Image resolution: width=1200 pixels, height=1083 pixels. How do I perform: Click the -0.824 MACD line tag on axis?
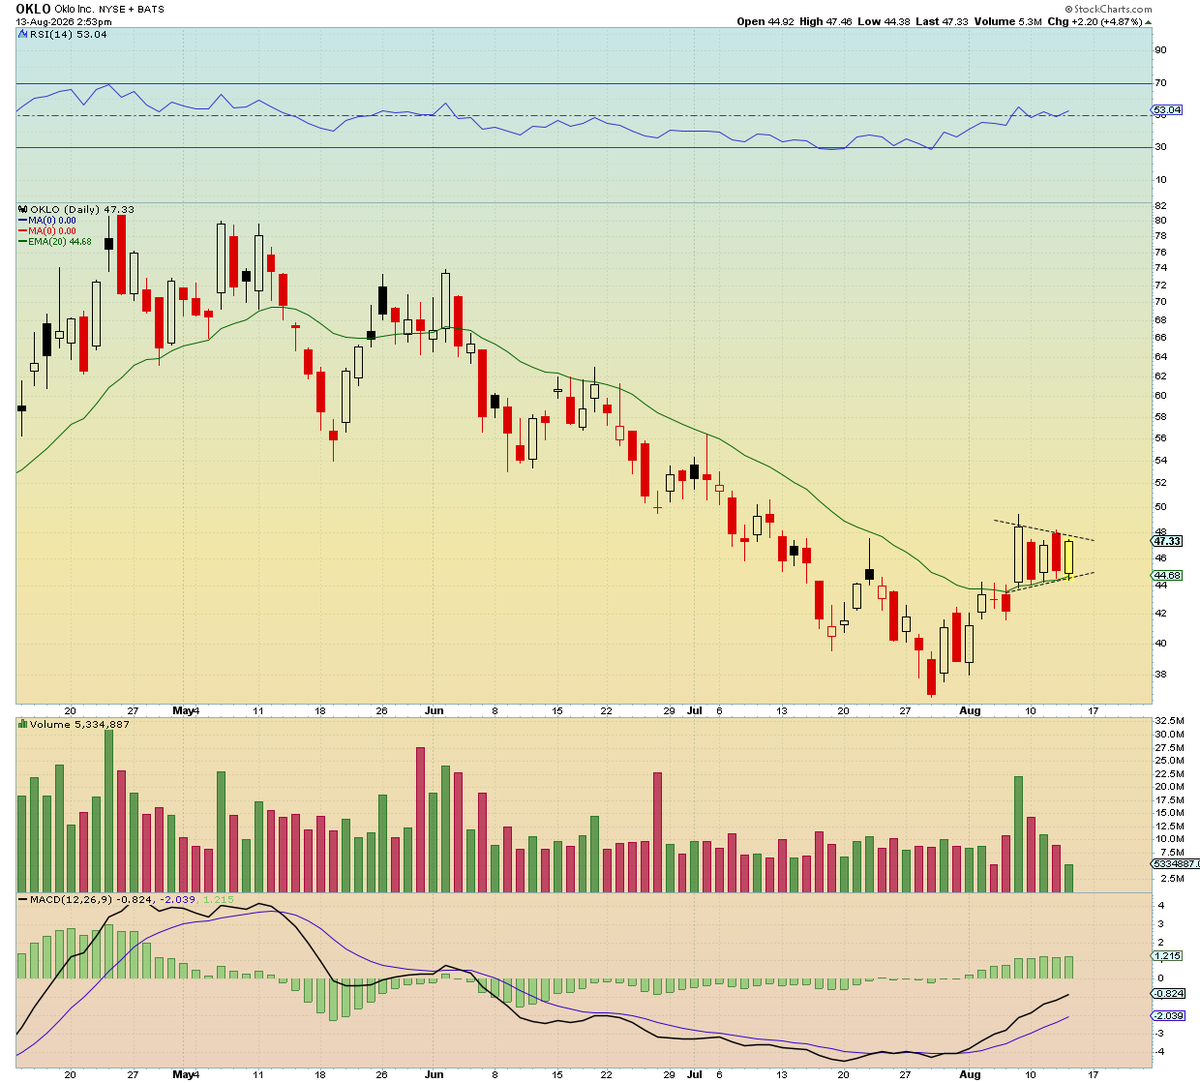[x=1167, y=994]
